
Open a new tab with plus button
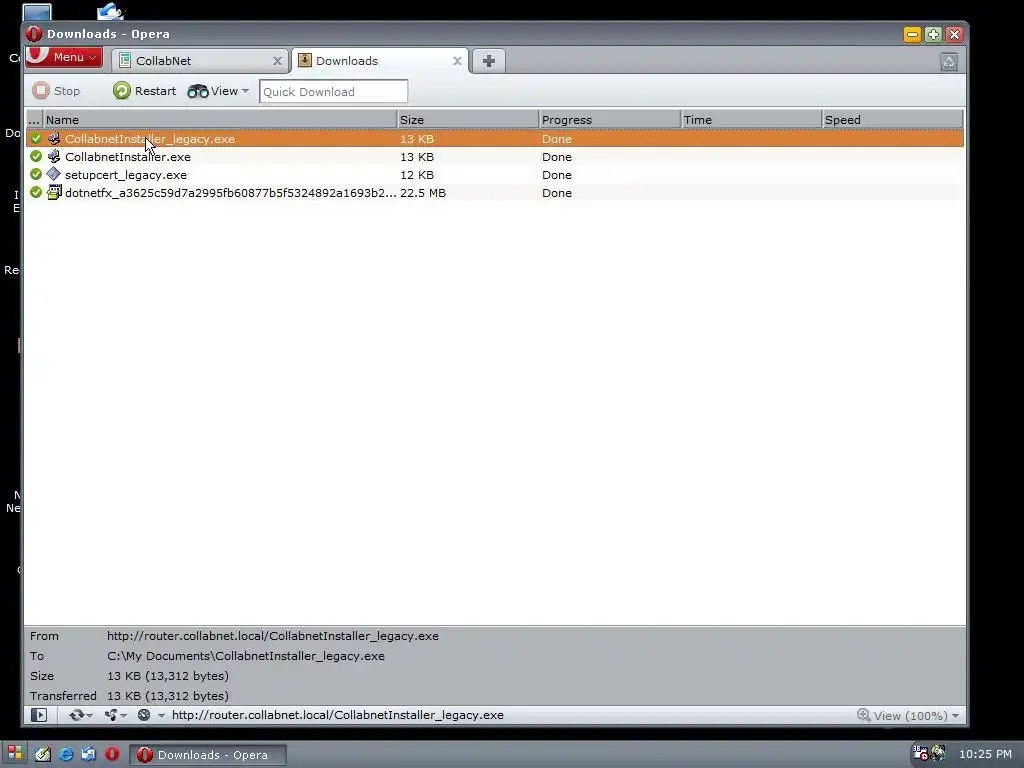click(x=488, y=61)
